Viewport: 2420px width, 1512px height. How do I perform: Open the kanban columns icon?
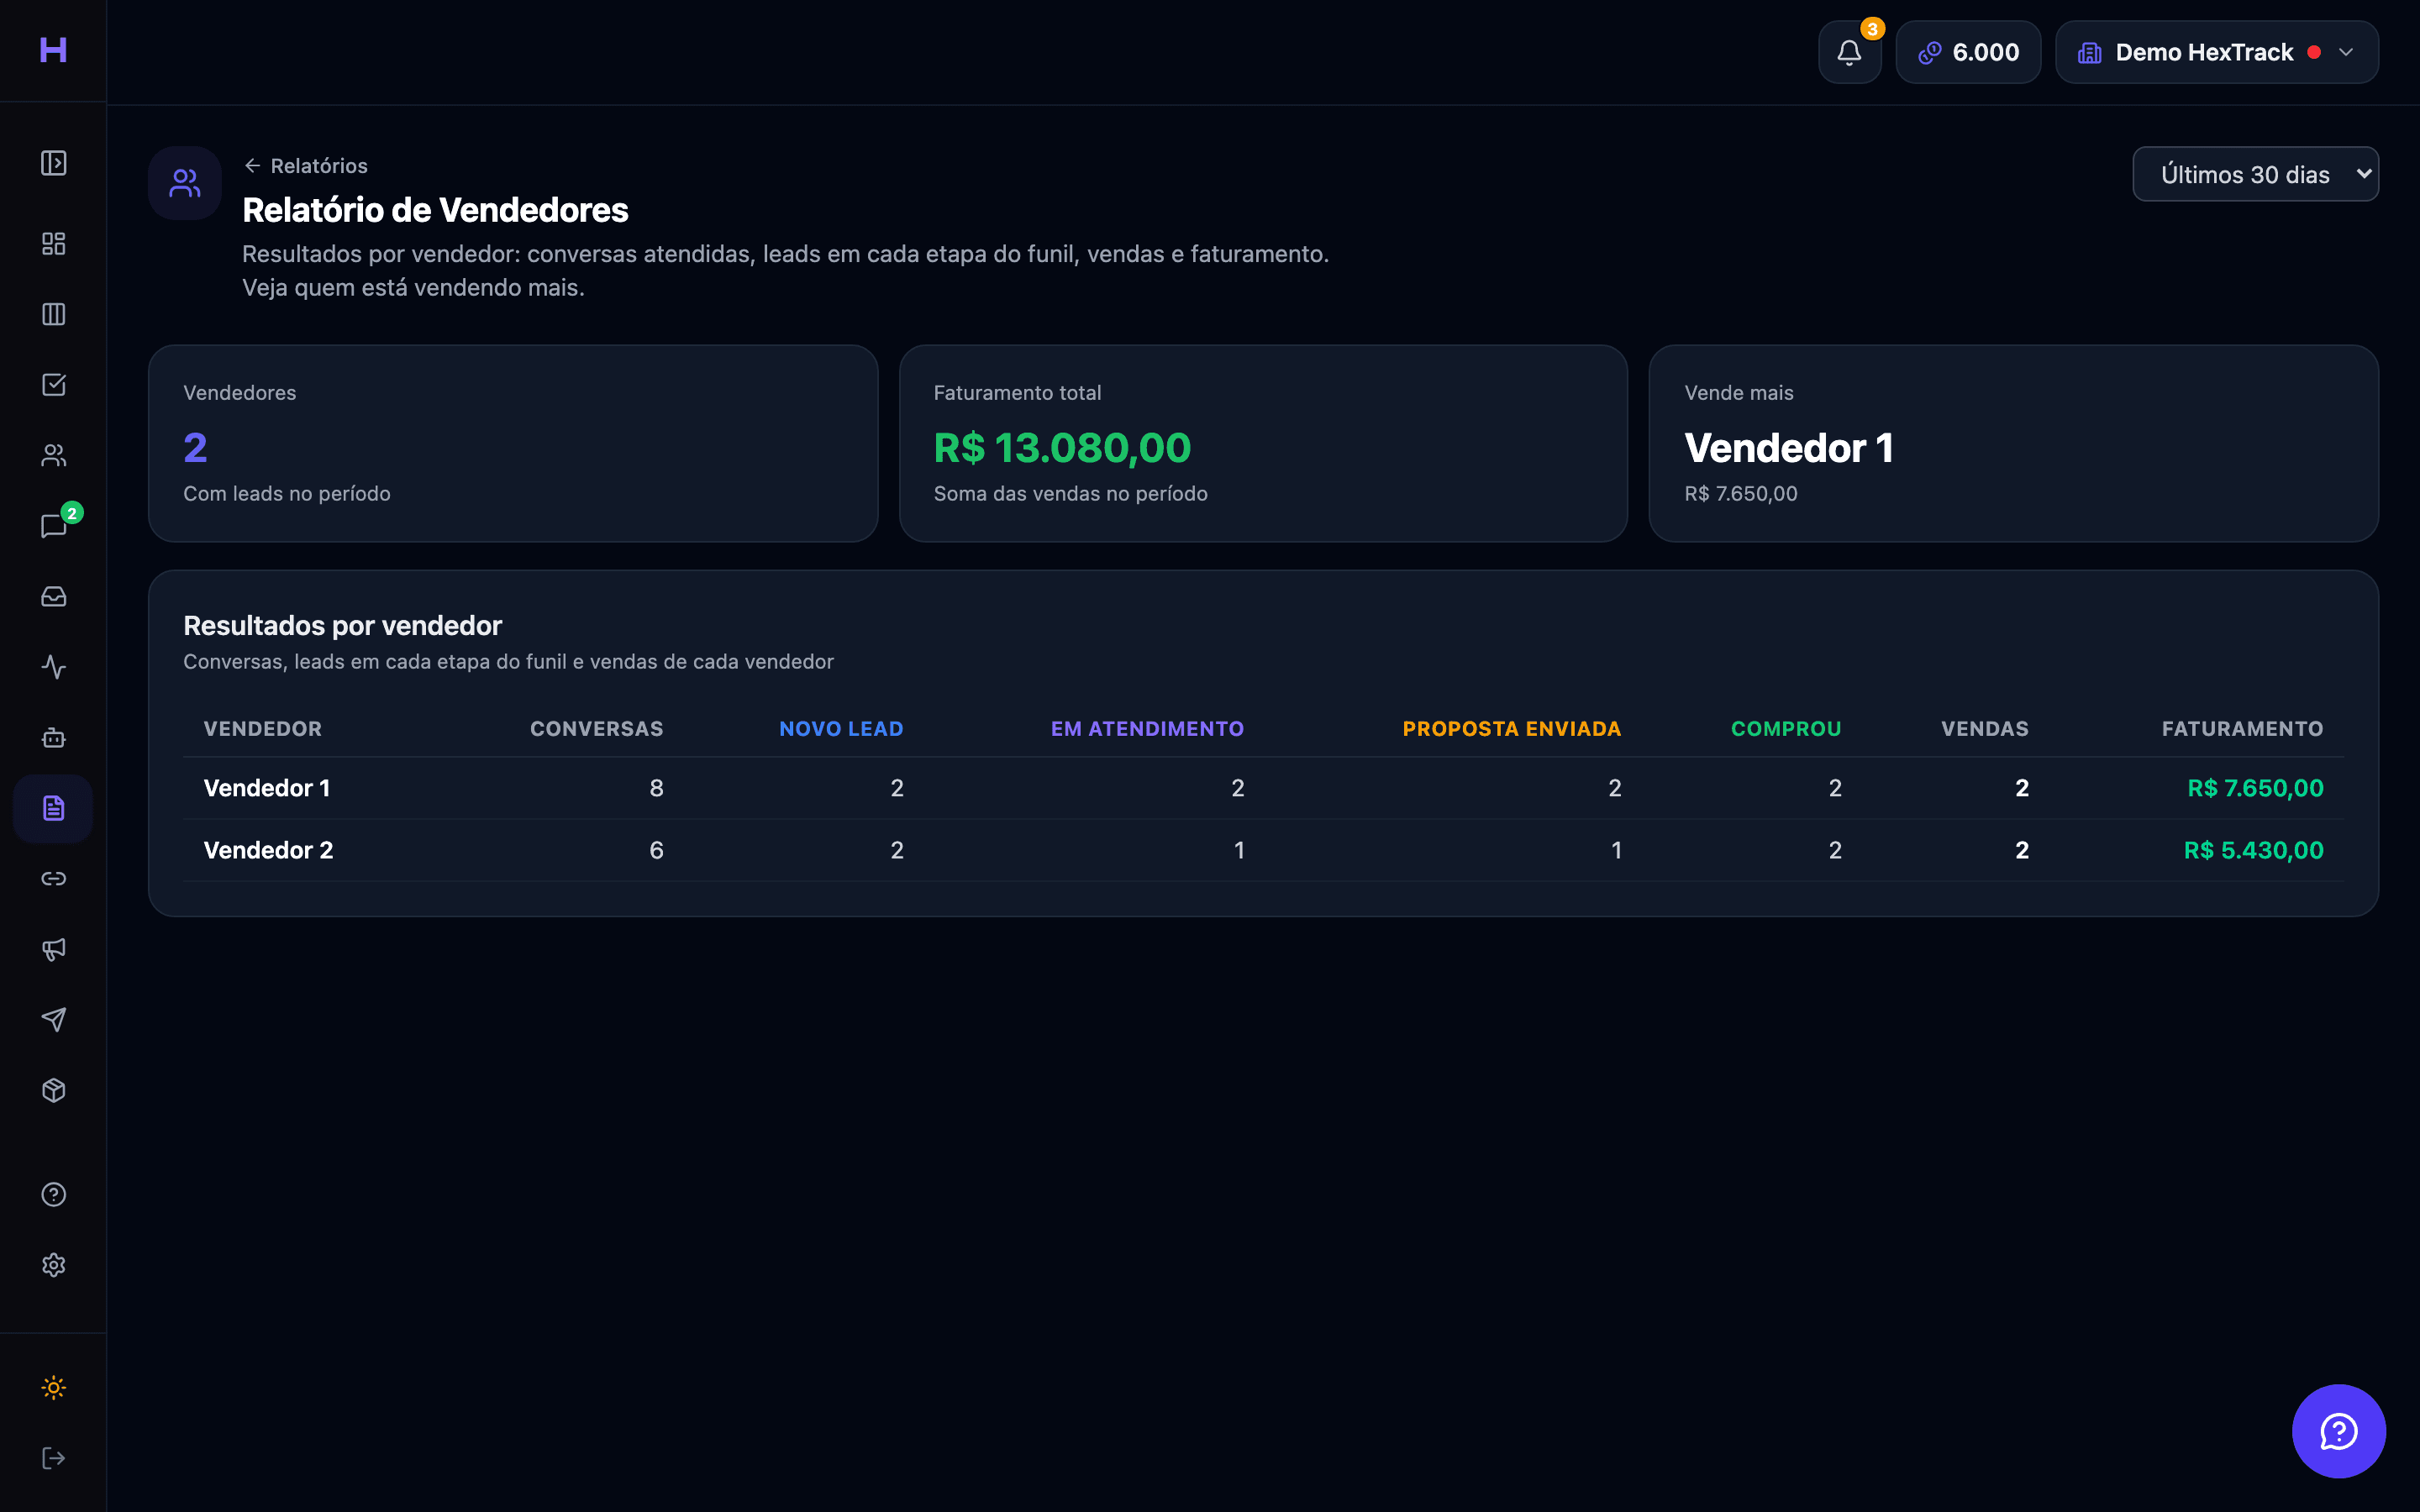53,314
